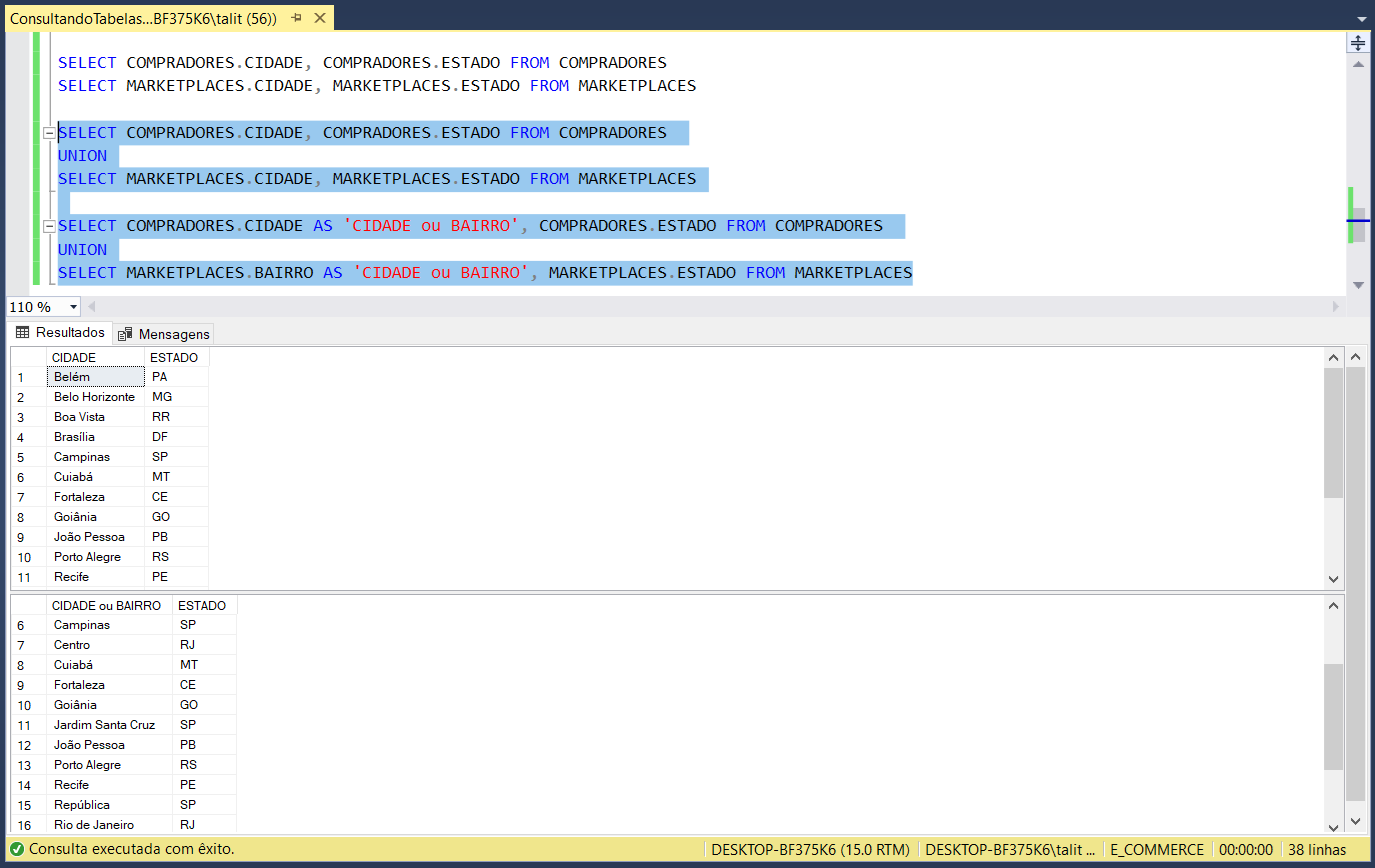
Task: Click the second result grid scroll-down arrow
Action: (1333, 827)
